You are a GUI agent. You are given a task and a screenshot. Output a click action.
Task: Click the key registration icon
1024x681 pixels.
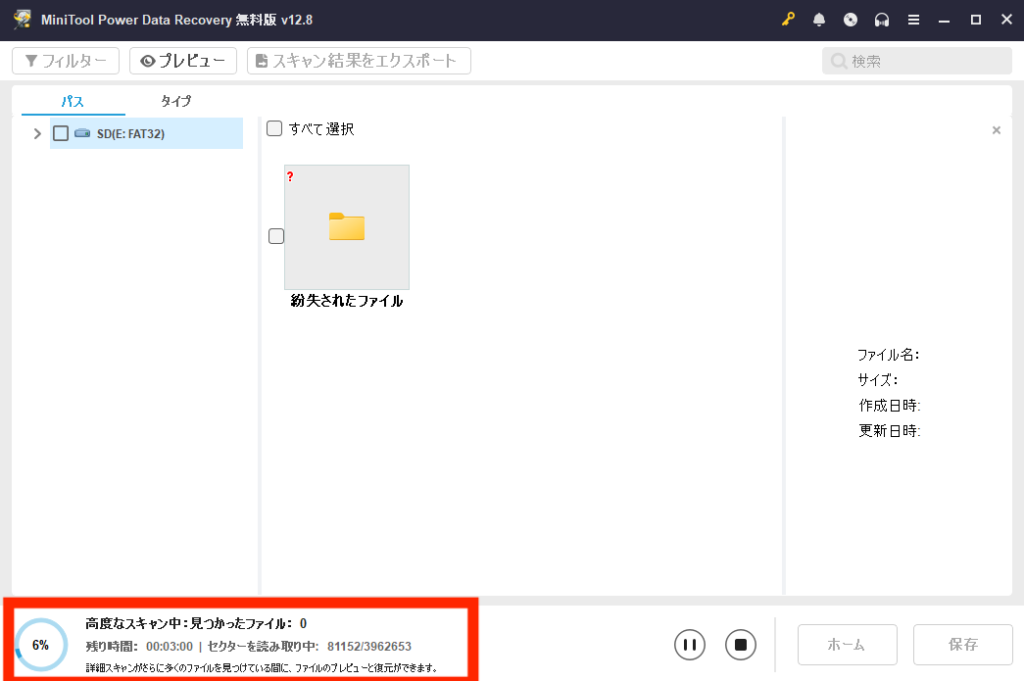click(788, 20)
